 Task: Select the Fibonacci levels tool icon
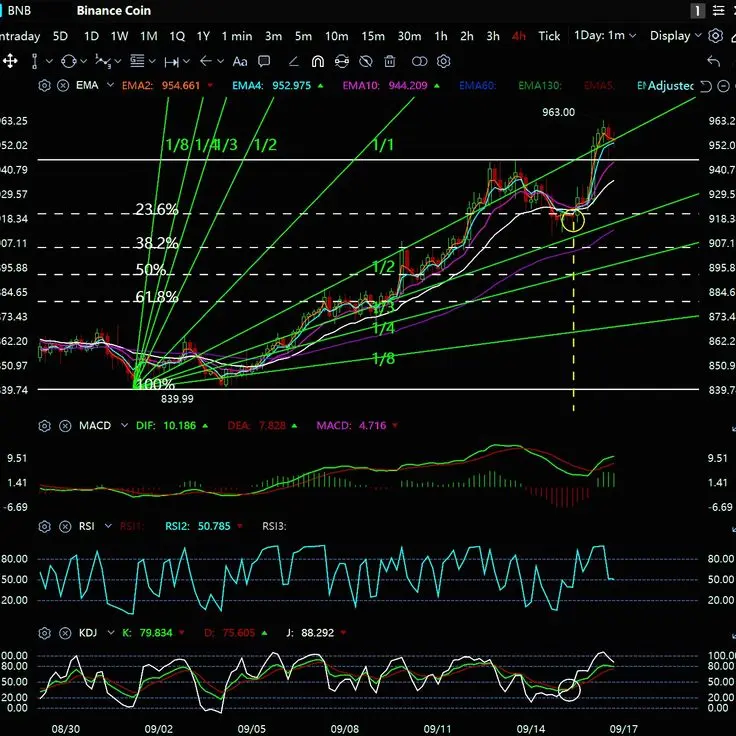pos(137,61)
